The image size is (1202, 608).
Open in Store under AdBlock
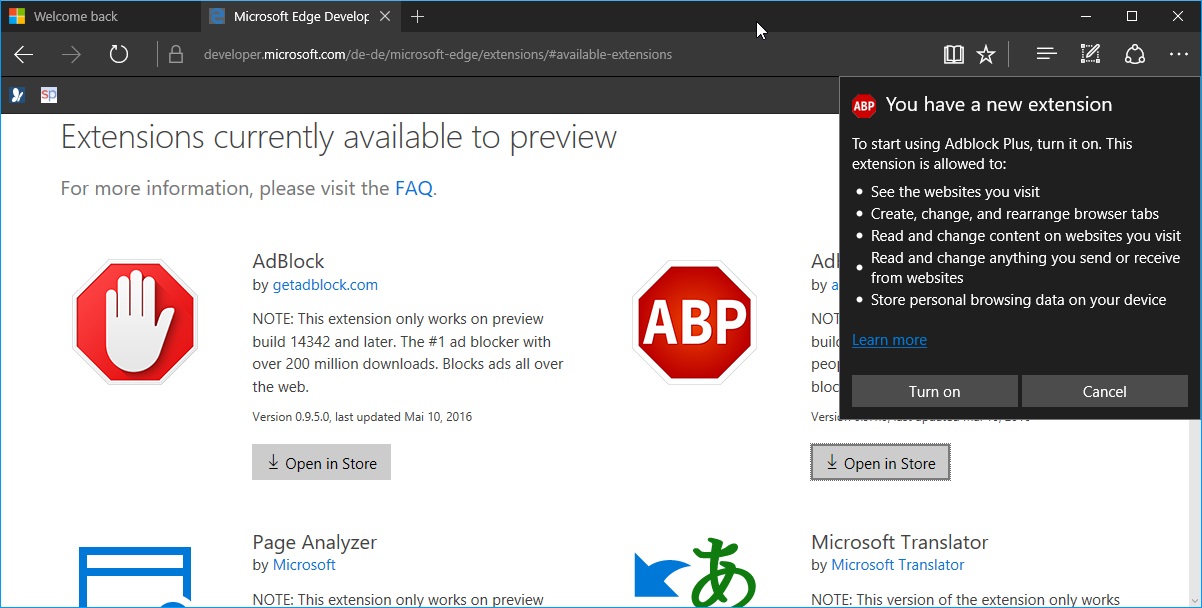point(321,463)
